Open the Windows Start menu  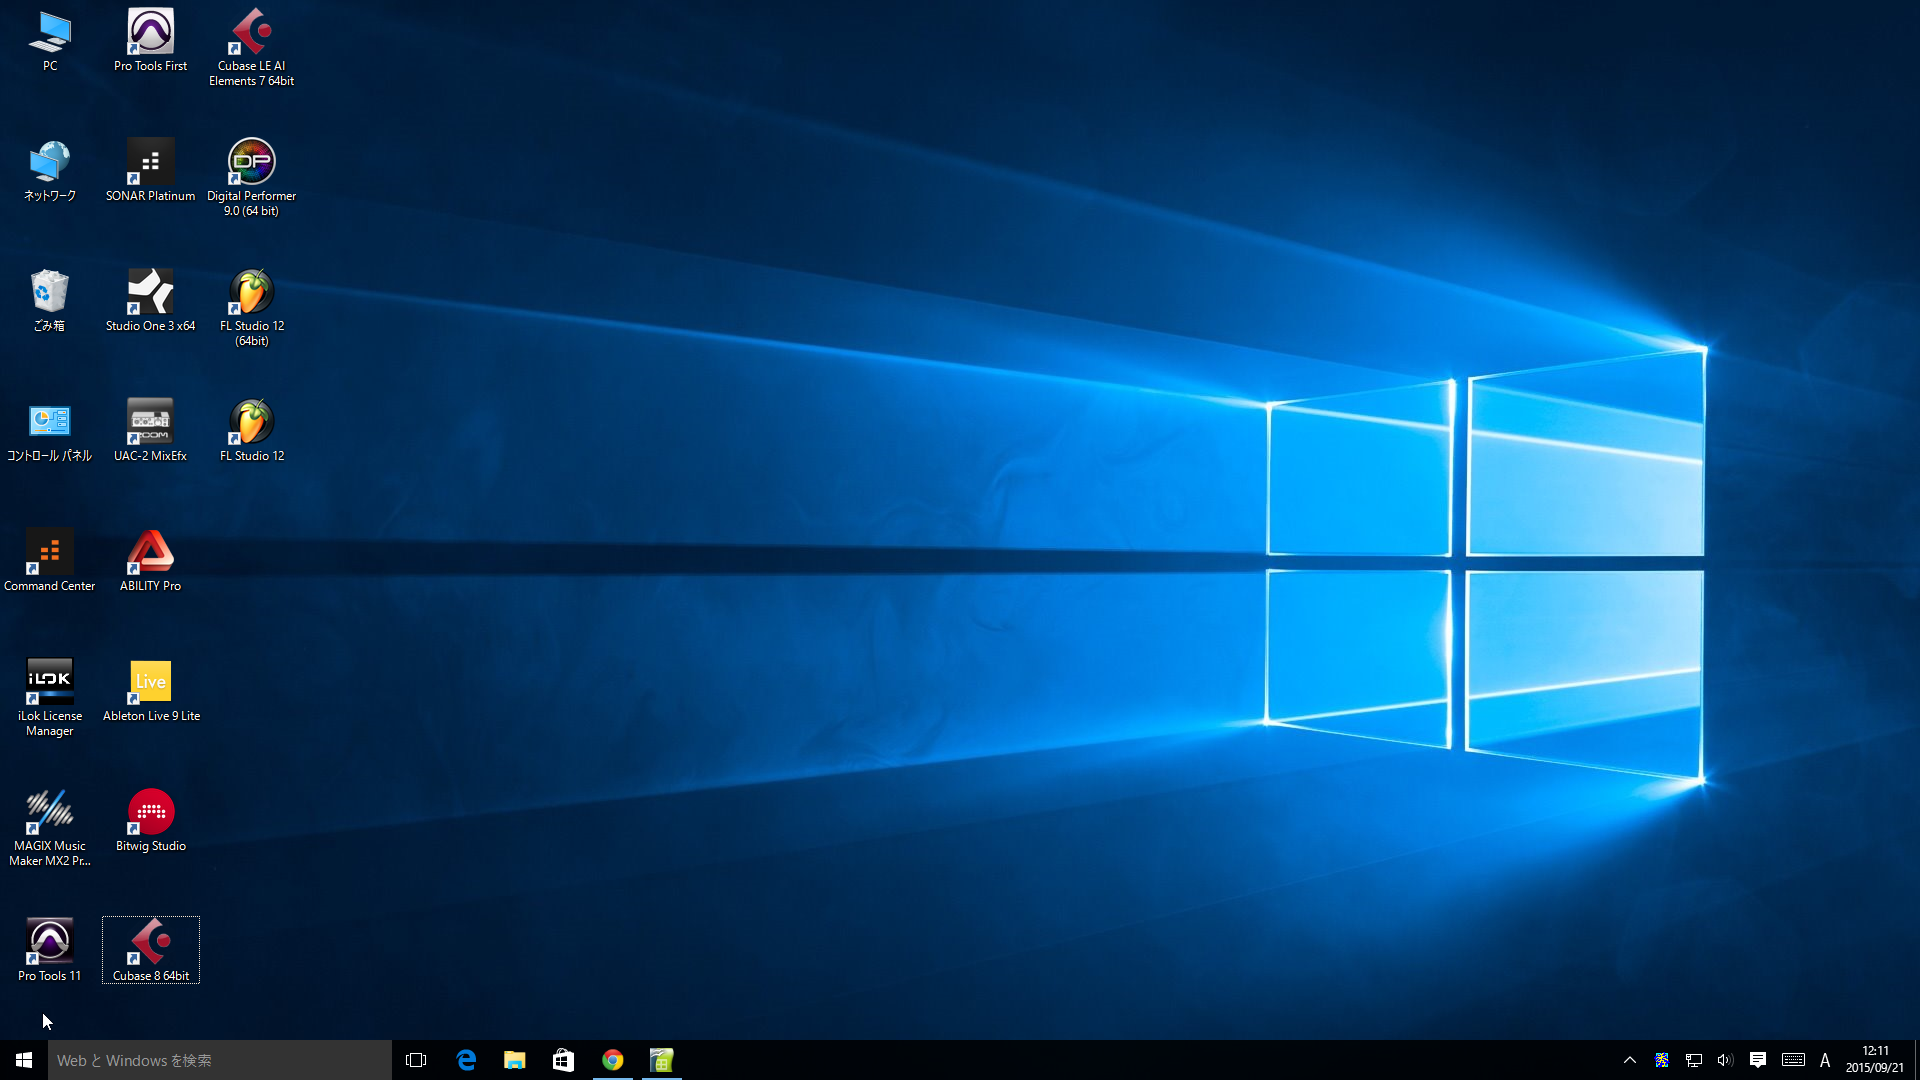coord(24,1060)
